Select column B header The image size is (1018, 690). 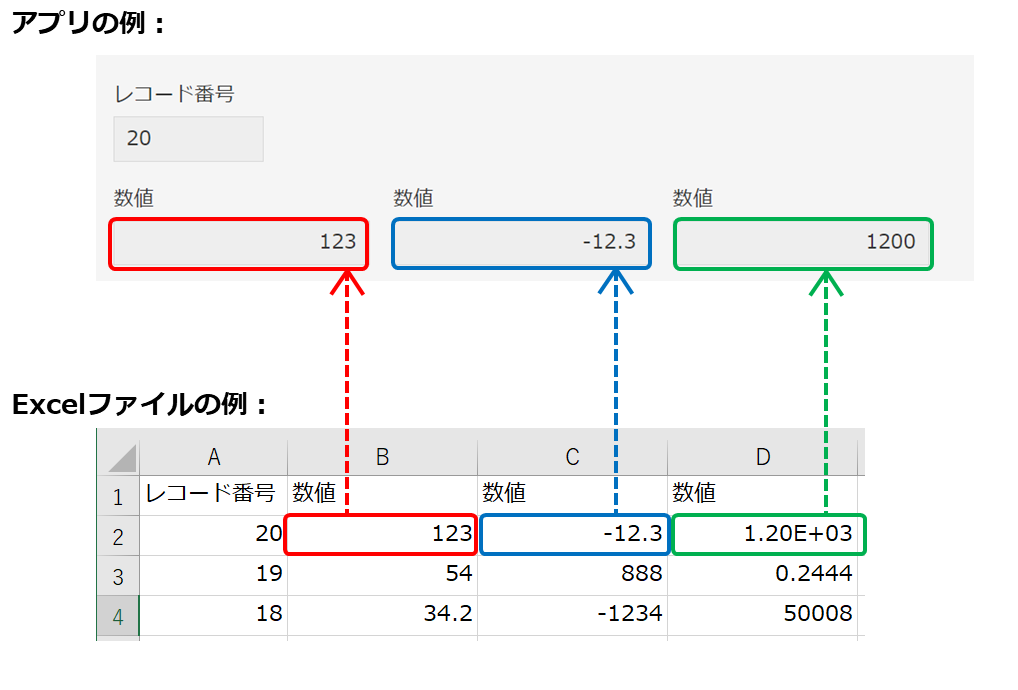pos(382,457)
